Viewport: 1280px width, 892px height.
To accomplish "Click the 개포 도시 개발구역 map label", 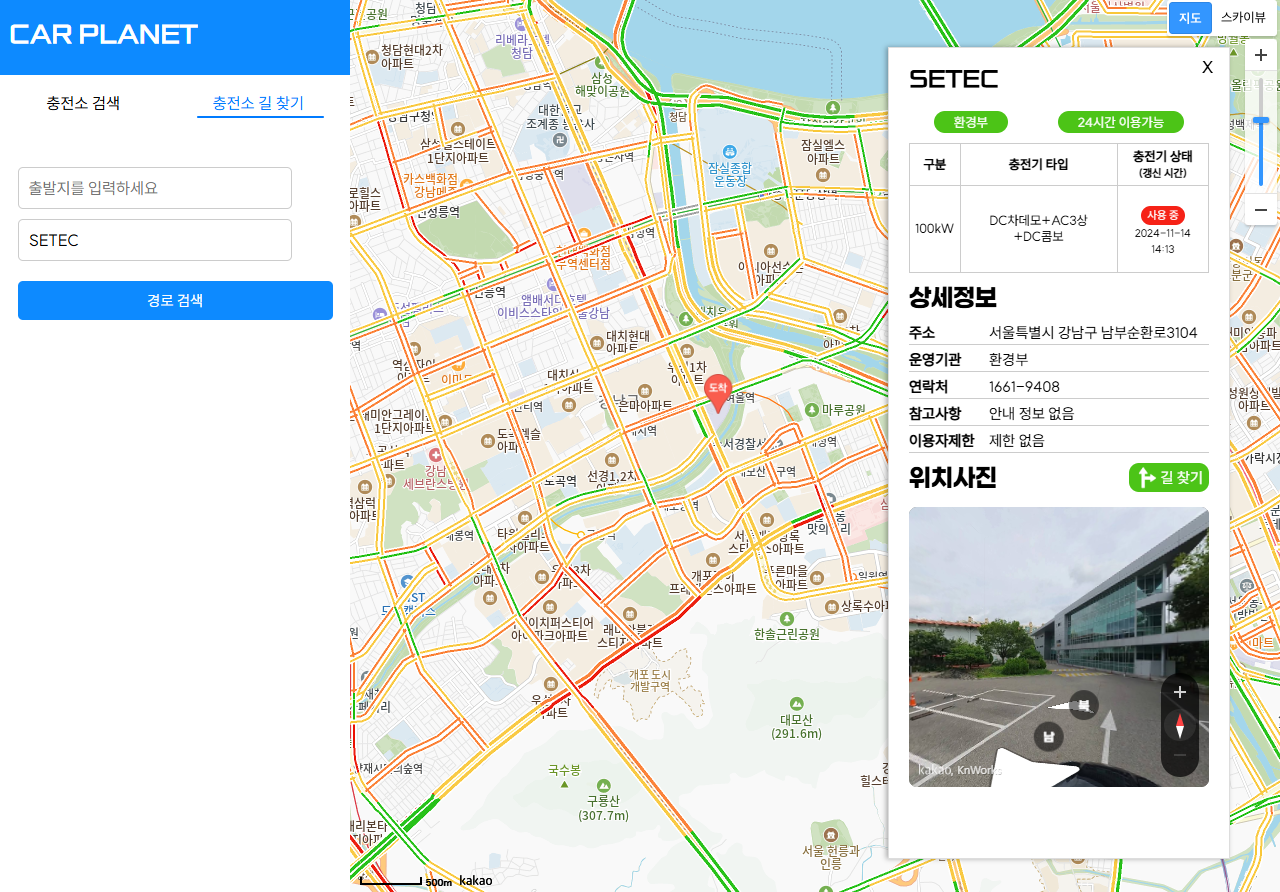I will coord(649,680).
